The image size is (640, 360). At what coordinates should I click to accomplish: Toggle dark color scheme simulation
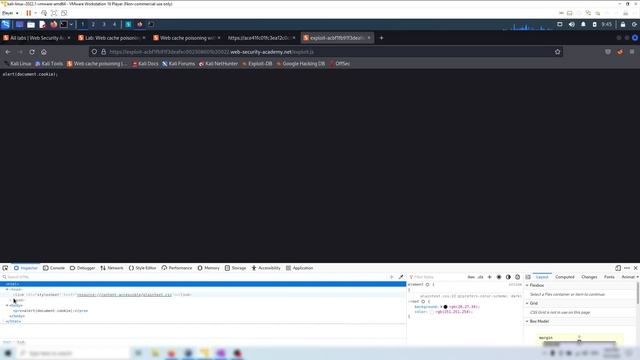(508, 277)
